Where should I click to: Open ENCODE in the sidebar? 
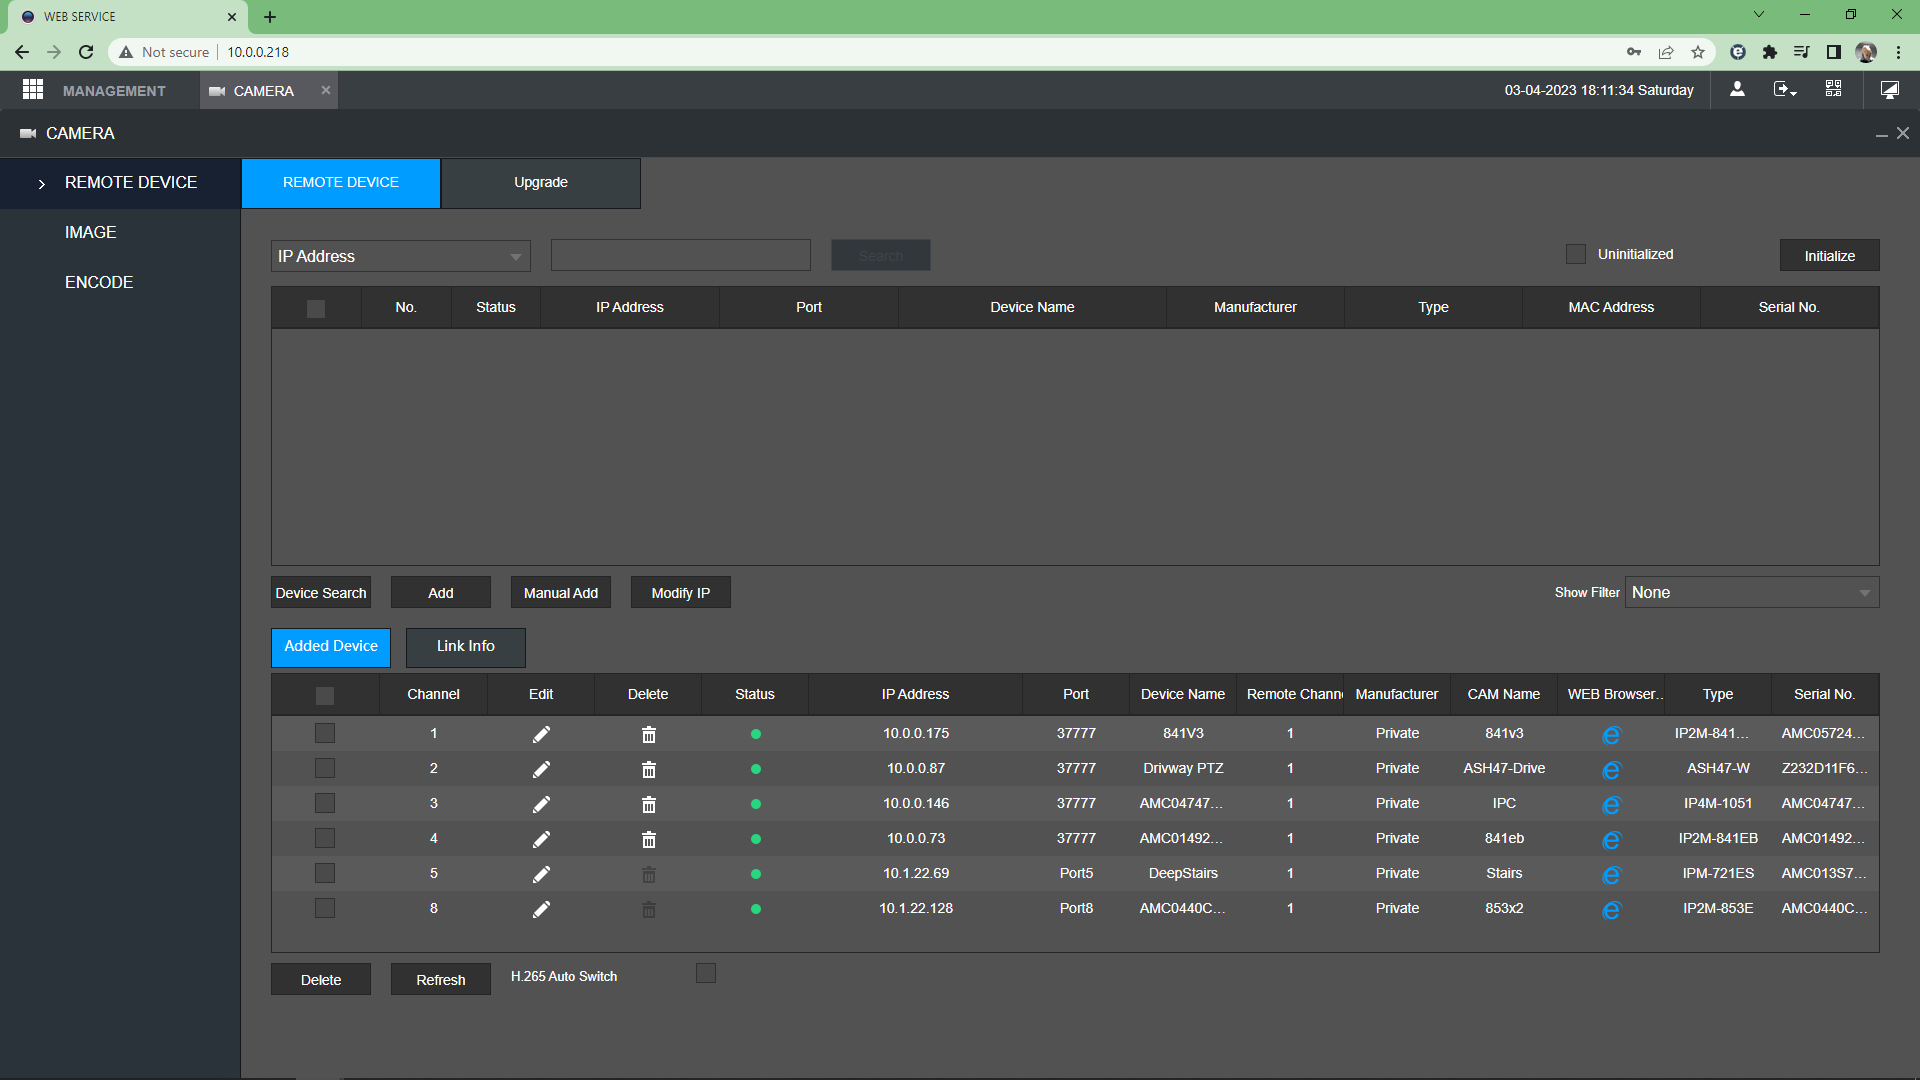[99, 282]
